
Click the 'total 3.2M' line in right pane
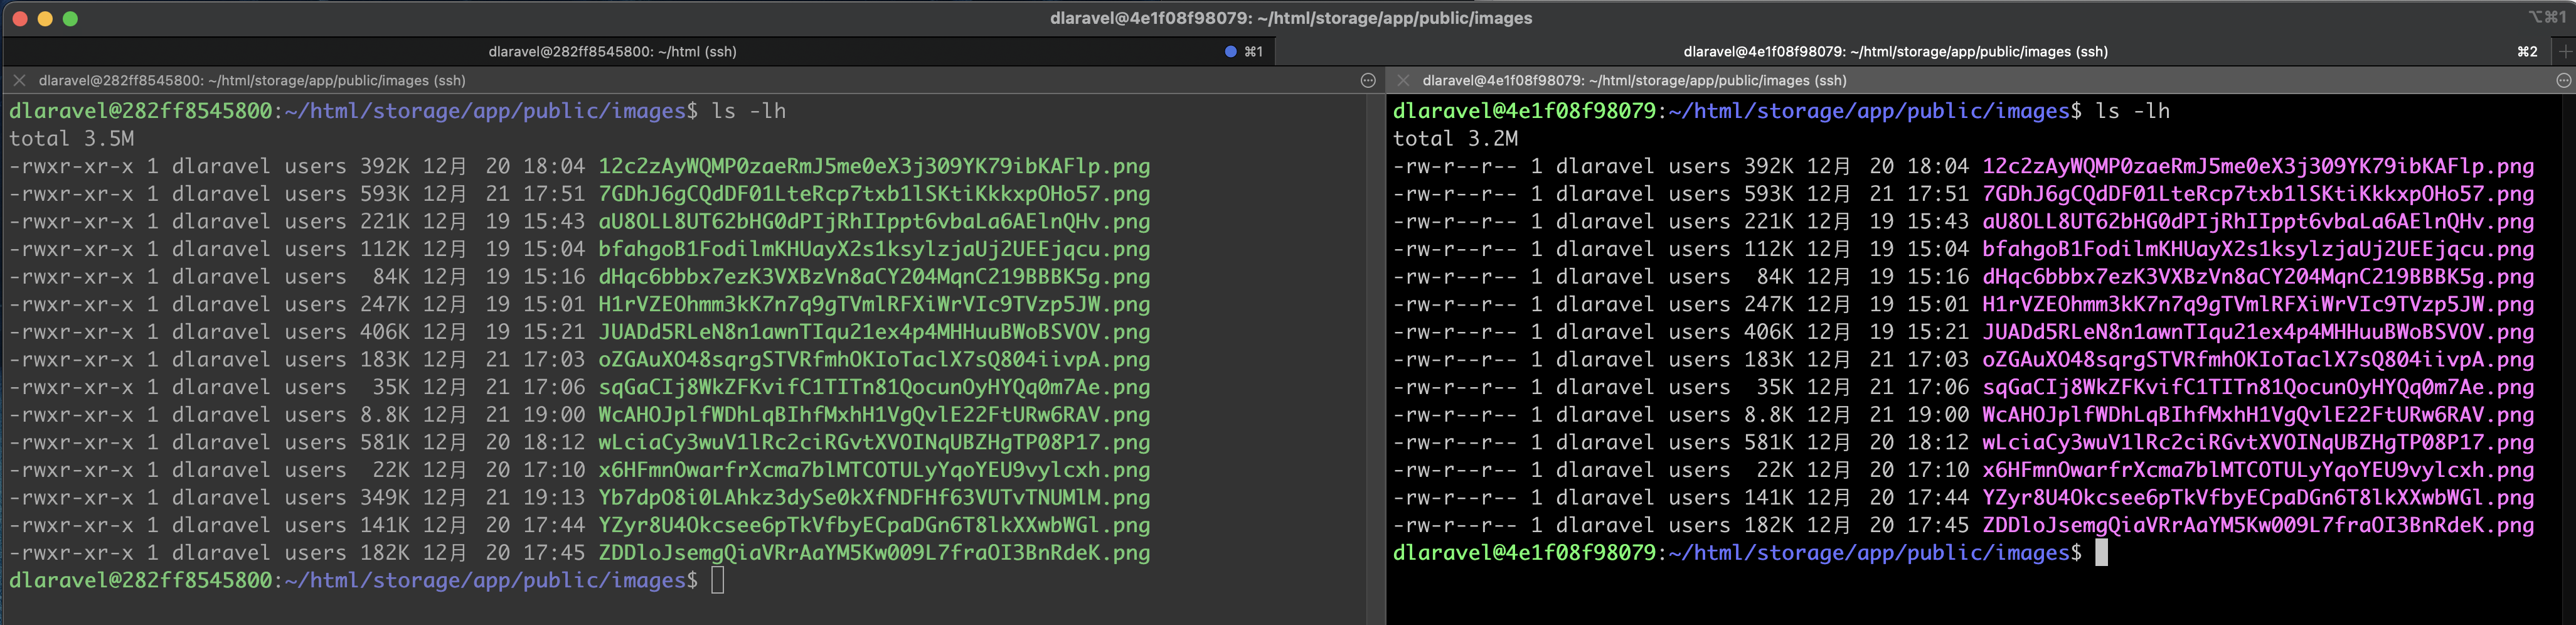(1455, 139)
